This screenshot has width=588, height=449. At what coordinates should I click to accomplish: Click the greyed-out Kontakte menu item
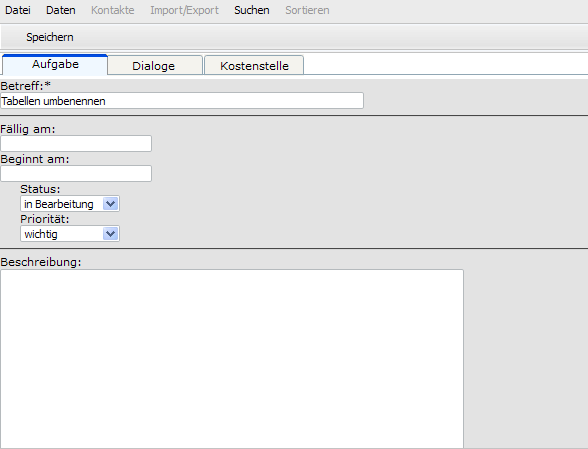click(x=112, y=10)
